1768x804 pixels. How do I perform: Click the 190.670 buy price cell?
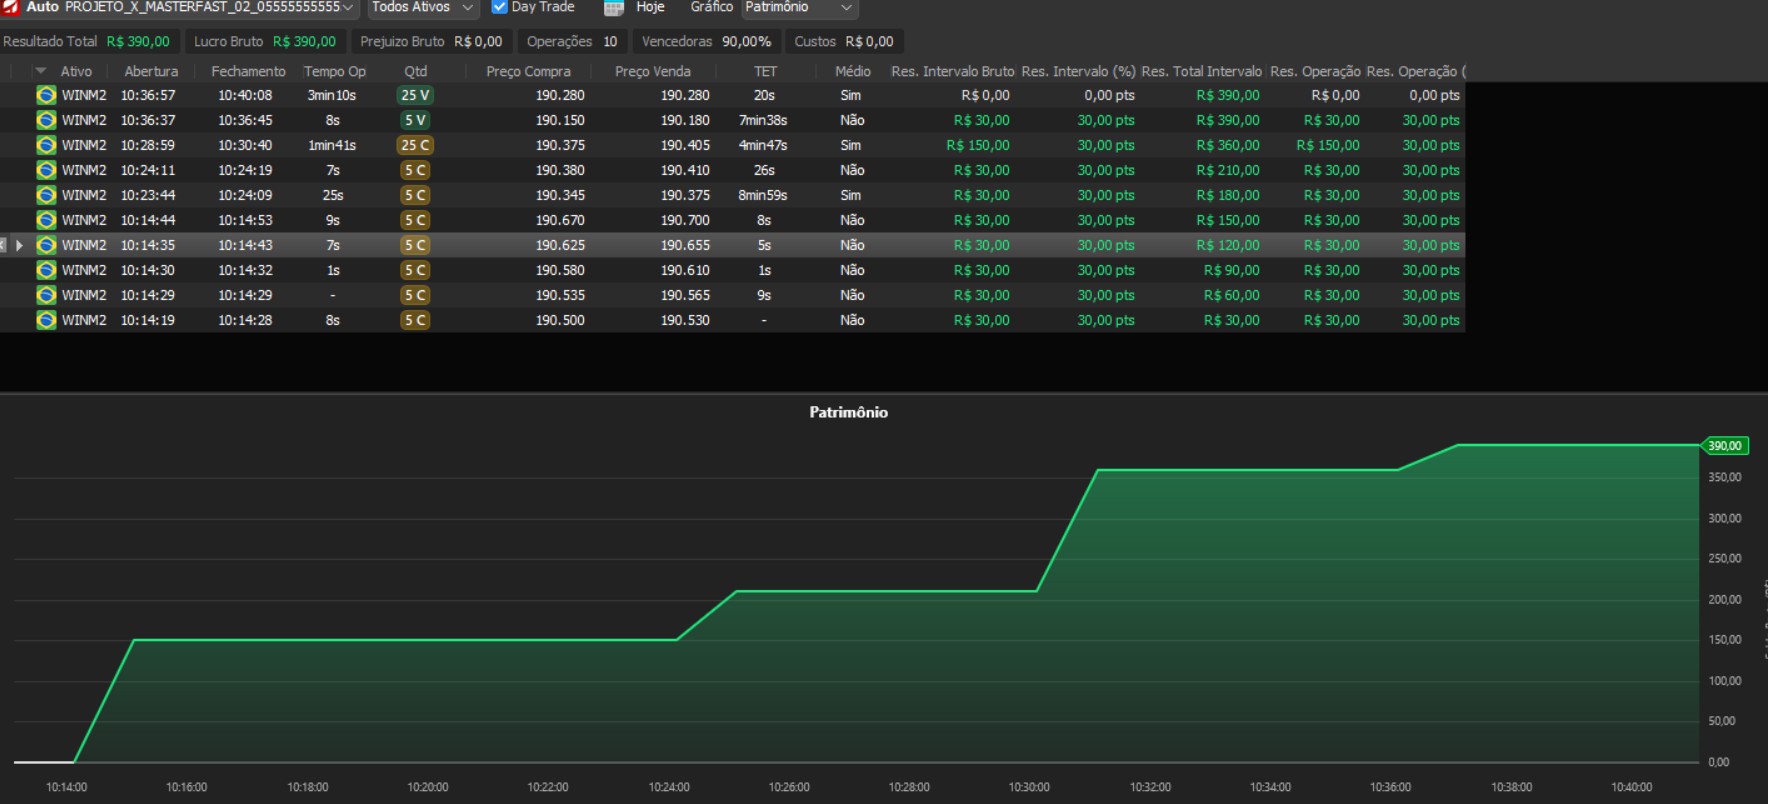tap(560, 220)
